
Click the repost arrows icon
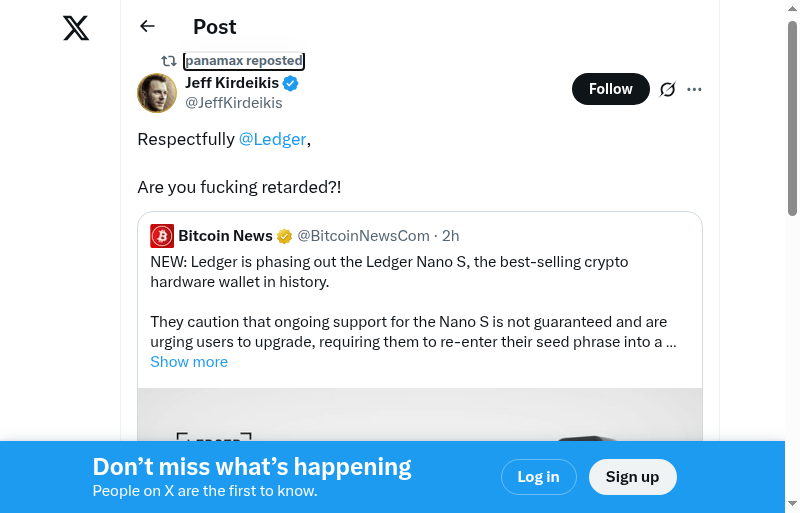pyautogui.click(x=169, y=61)
